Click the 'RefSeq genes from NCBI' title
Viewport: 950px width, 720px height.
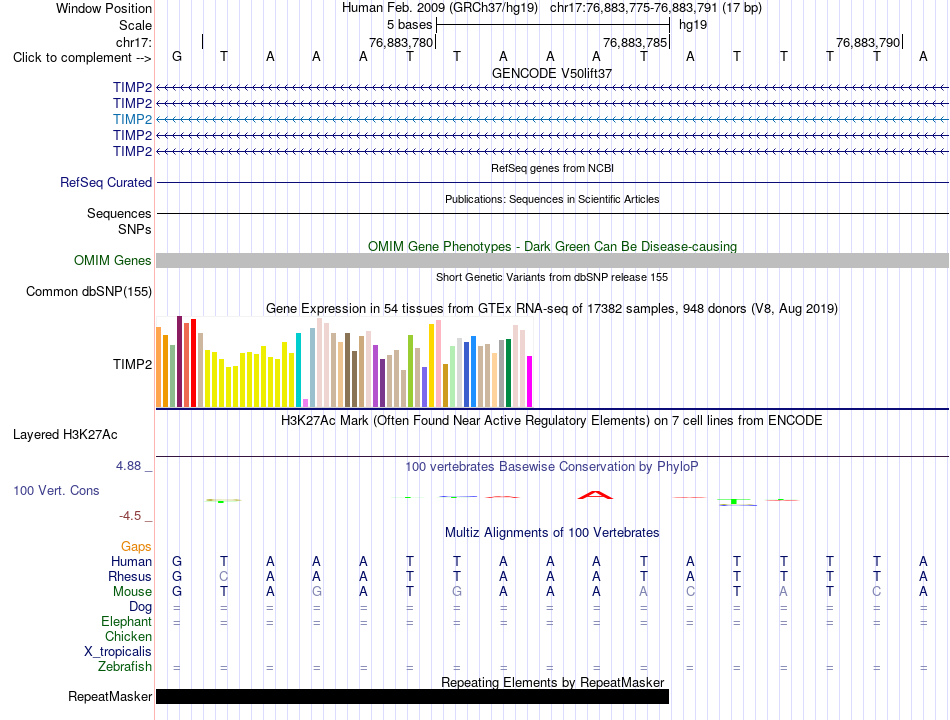pyautogui.click(x=552, y=168)
